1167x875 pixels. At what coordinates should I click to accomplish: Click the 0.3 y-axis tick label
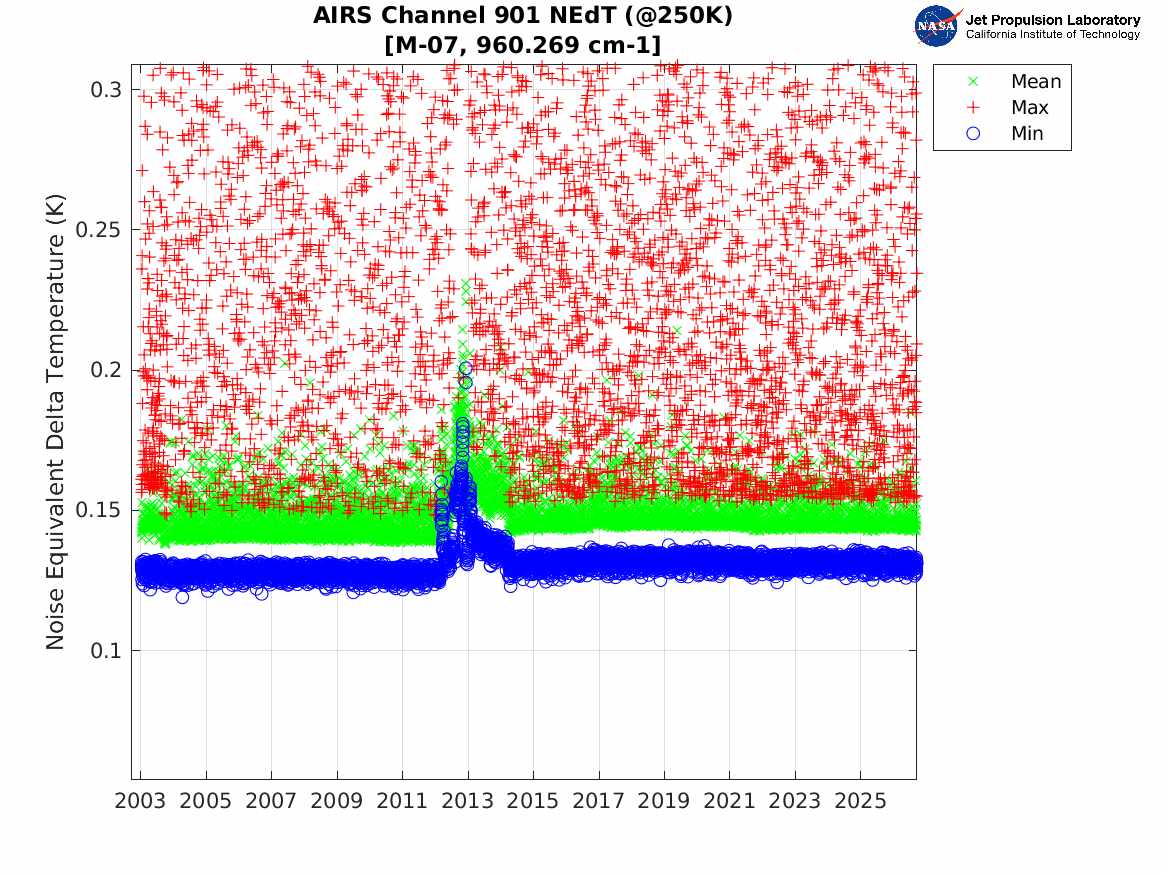pyautogui.click(x=105, y=89)
